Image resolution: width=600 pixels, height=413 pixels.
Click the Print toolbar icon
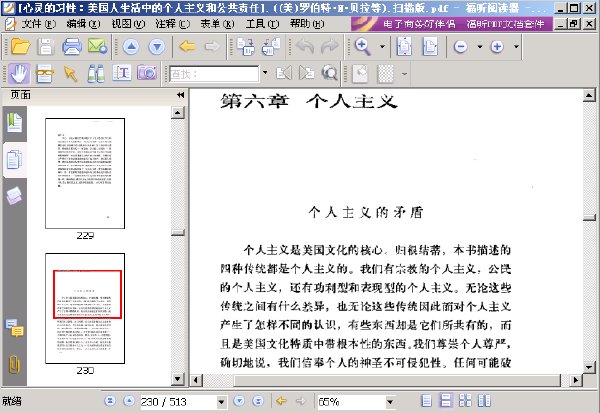click(x=72, y=47)
